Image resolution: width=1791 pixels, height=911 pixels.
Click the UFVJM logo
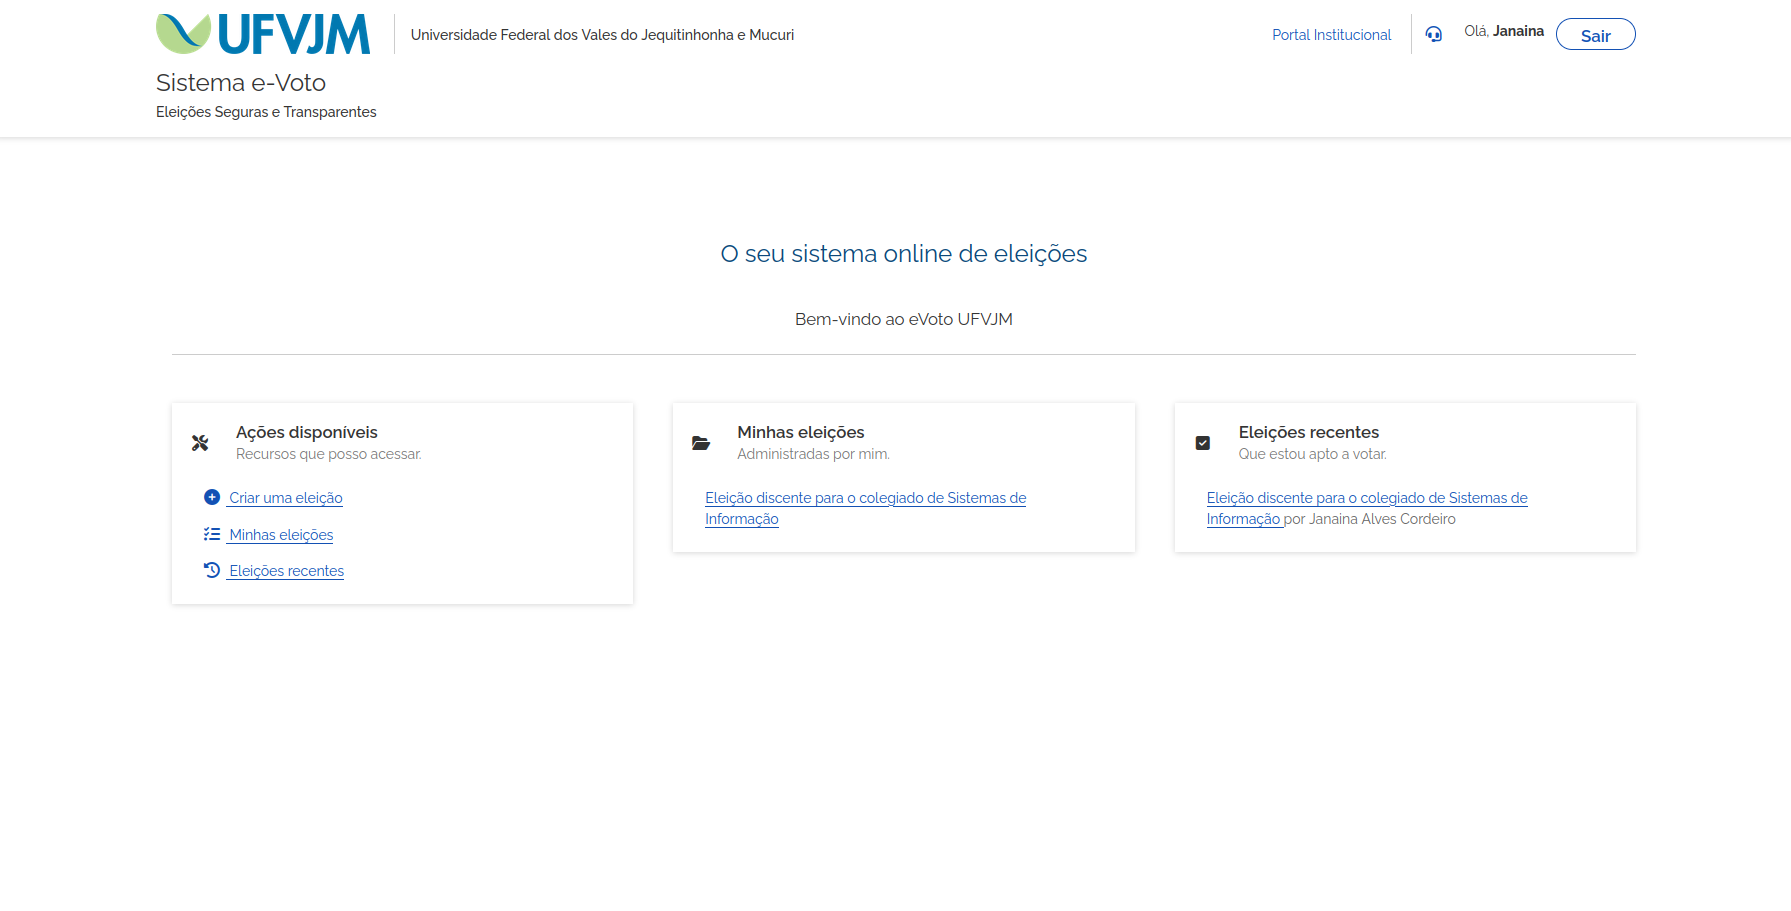pos(263,34)
